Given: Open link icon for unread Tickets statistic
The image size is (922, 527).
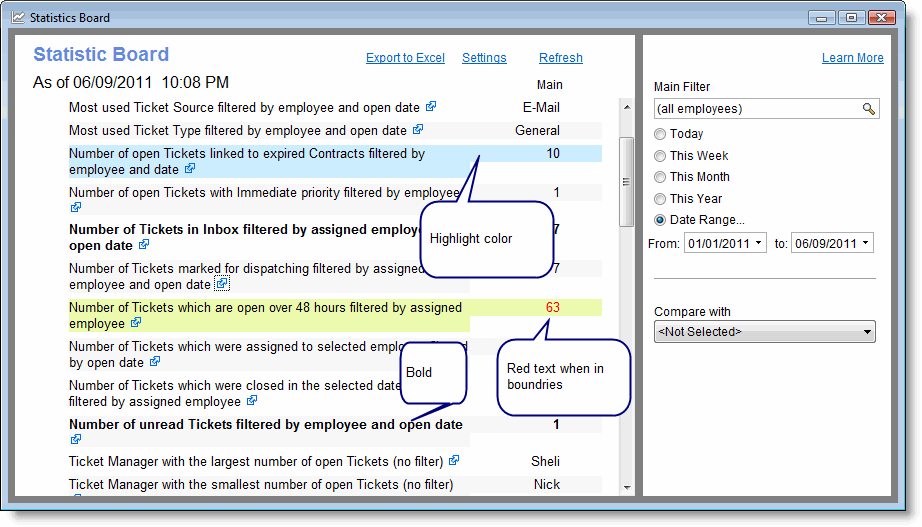Looking at the screenshot, I should tap(76, 439).
